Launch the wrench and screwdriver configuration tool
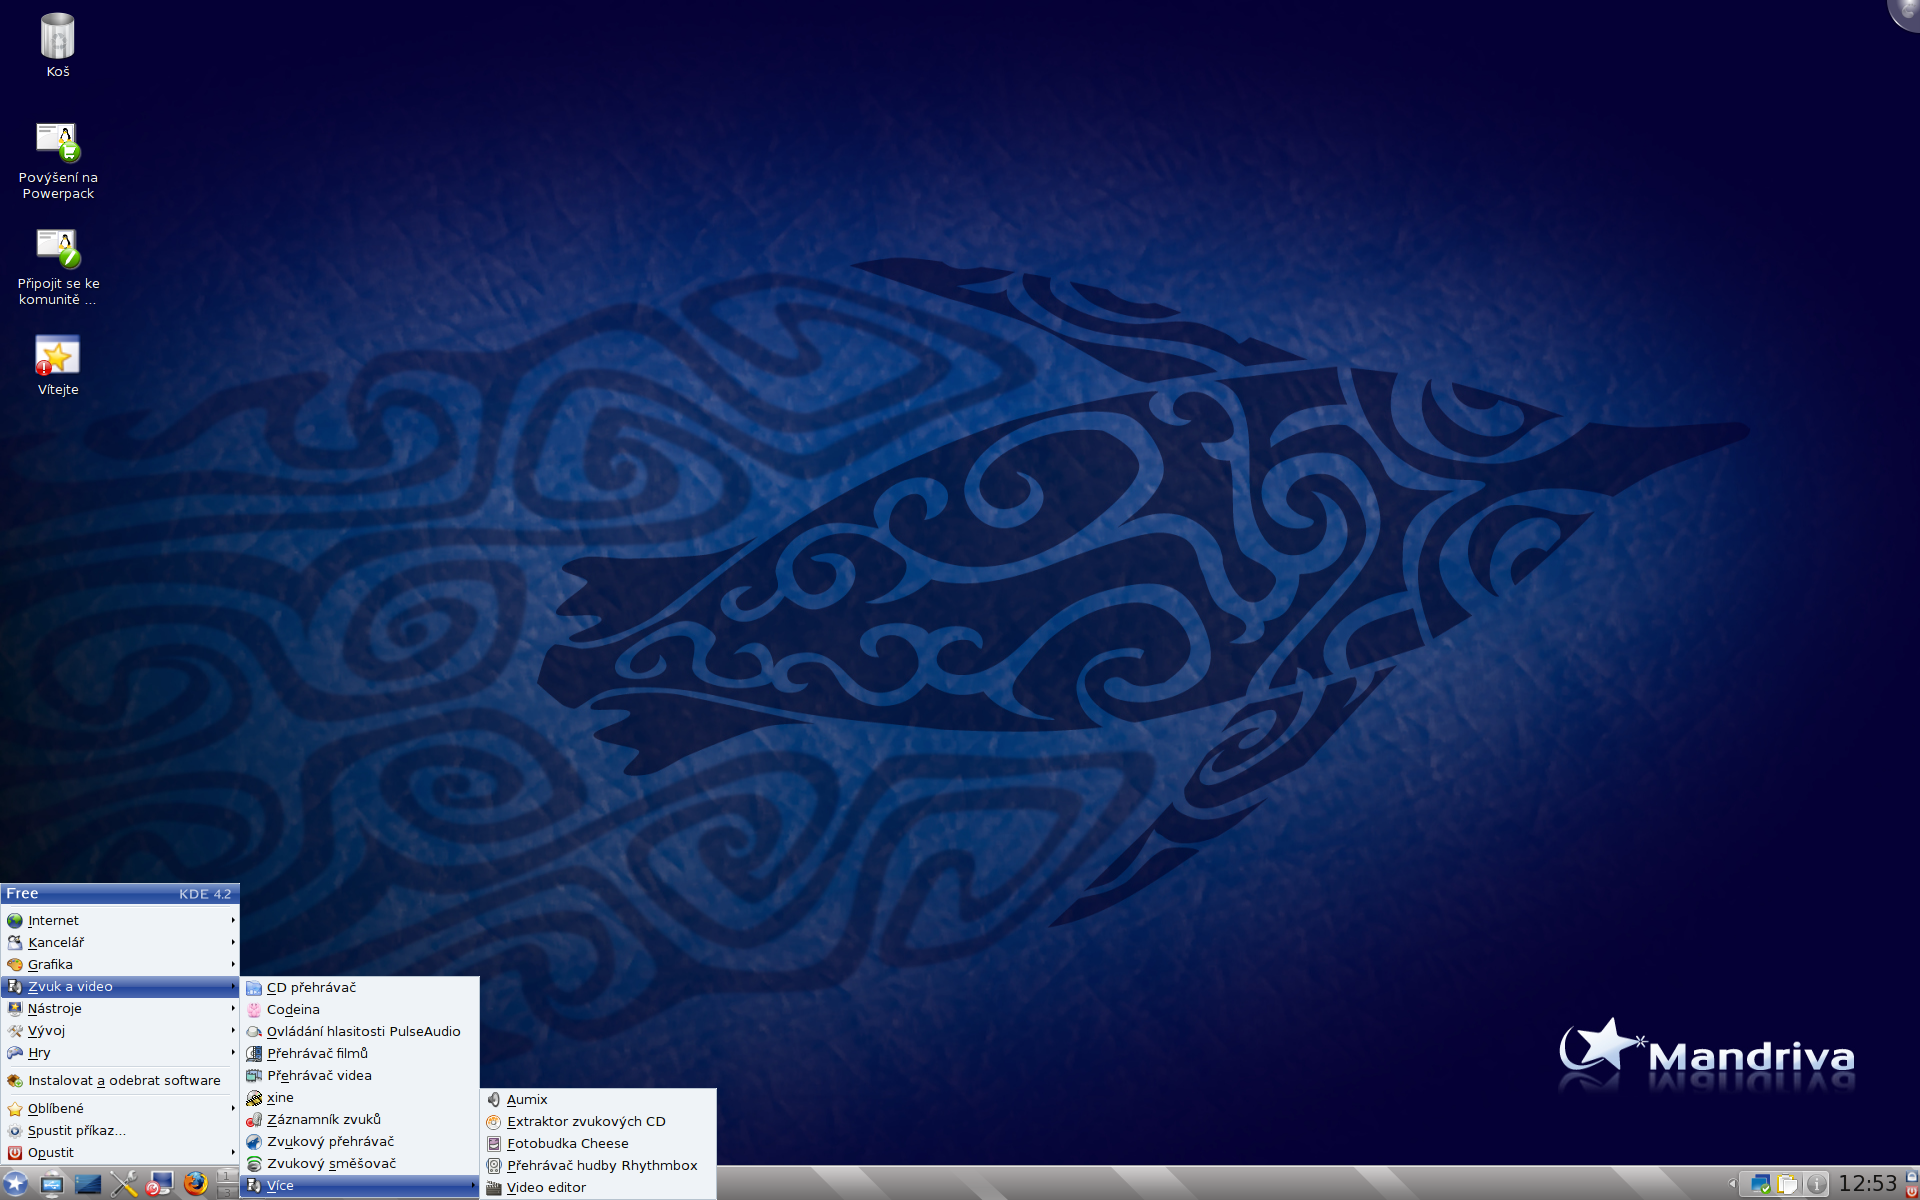This screenshot has width=1920, height=1200. pos(124,1184)
